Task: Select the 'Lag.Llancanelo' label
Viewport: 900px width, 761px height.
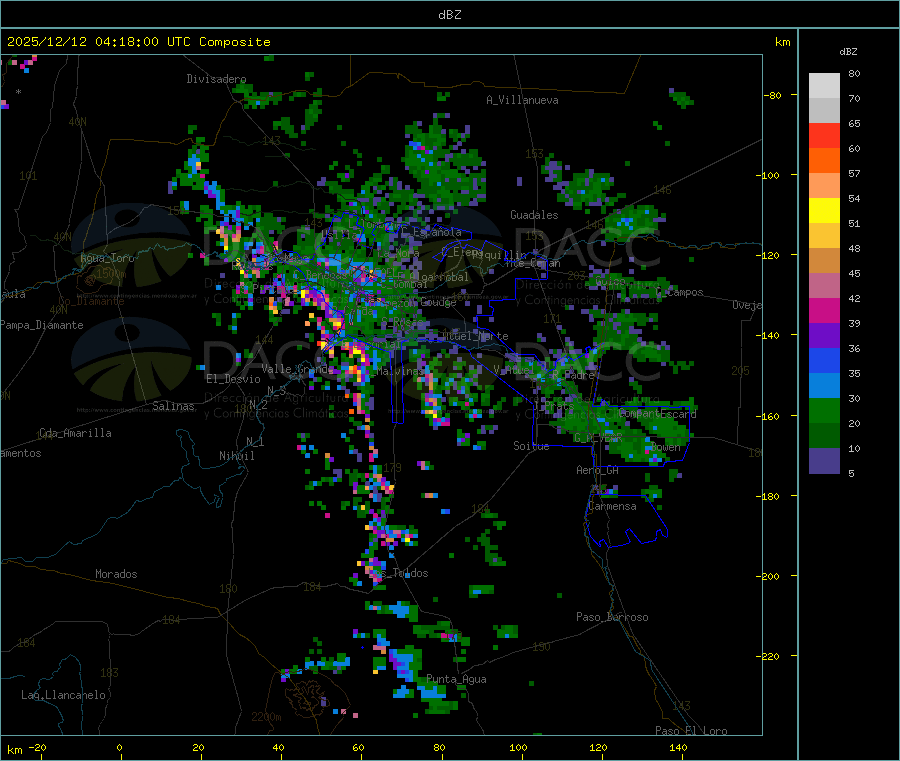Action: point(64,695)
